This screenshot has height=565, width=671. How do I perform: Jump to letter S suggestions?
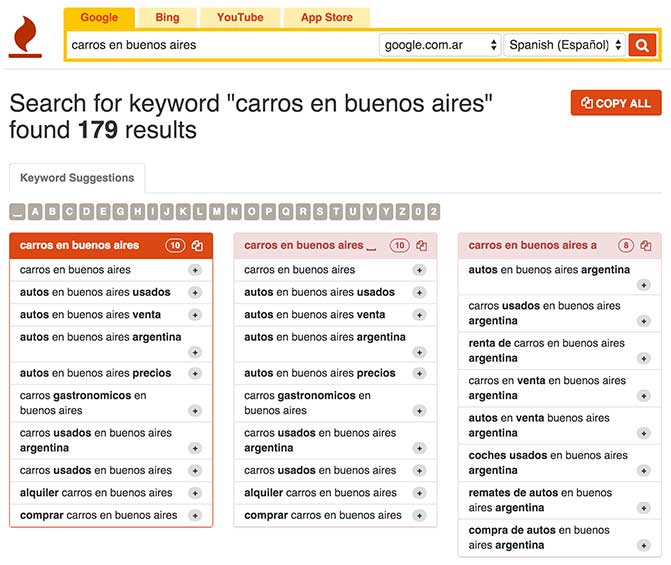click(320, 212)
